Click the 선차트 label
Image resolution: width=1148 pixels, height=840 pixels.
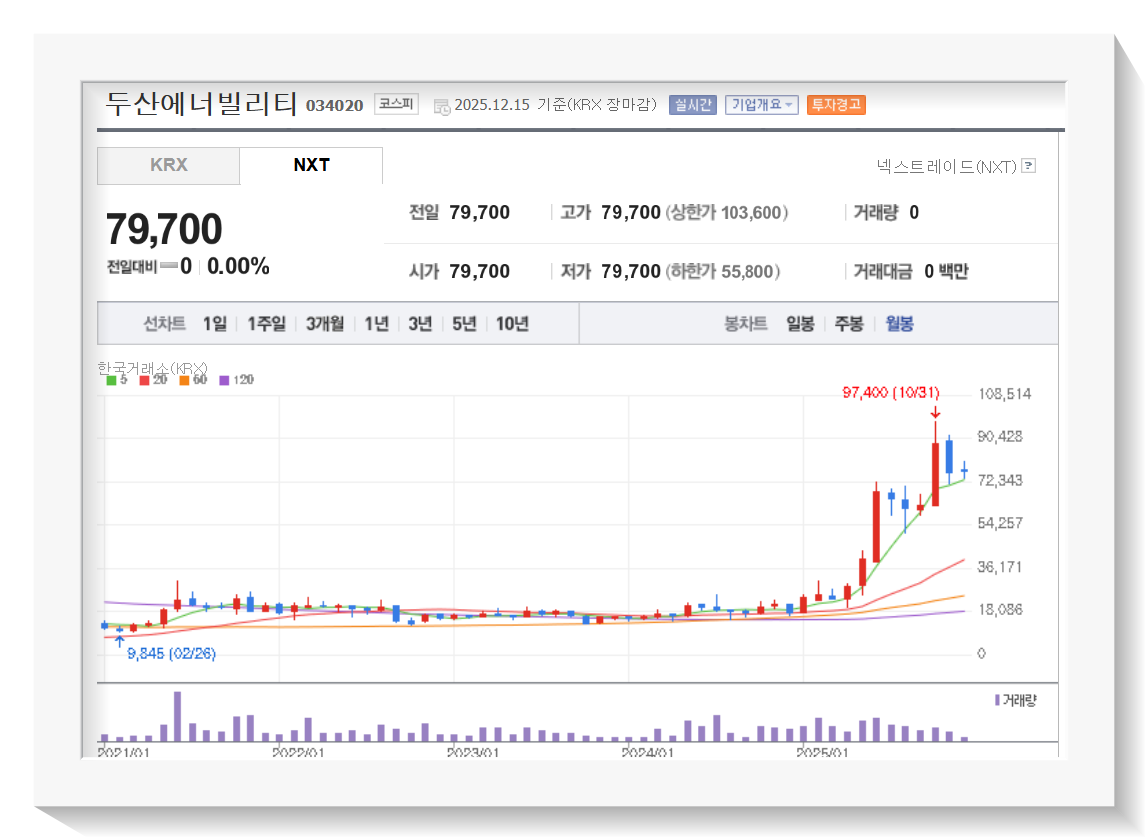(164, 324)
